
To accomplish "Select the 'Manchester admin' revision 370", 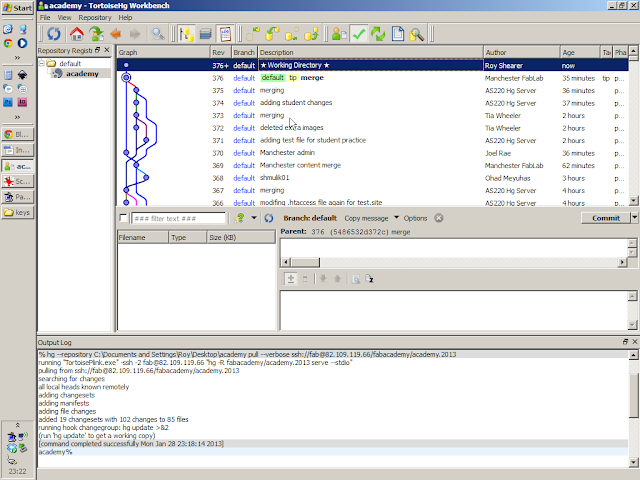I will tap(372, 153).
